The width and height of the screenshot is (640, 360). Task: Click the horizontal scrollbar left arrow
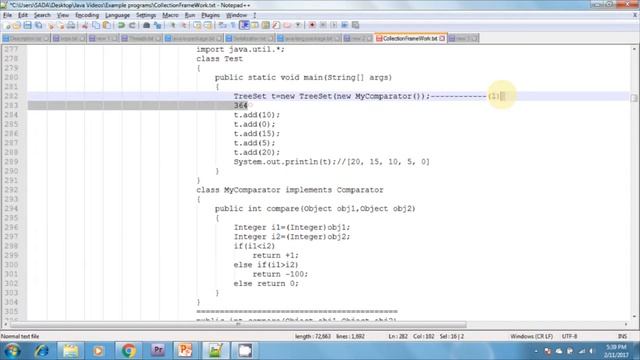coord(5,324)
